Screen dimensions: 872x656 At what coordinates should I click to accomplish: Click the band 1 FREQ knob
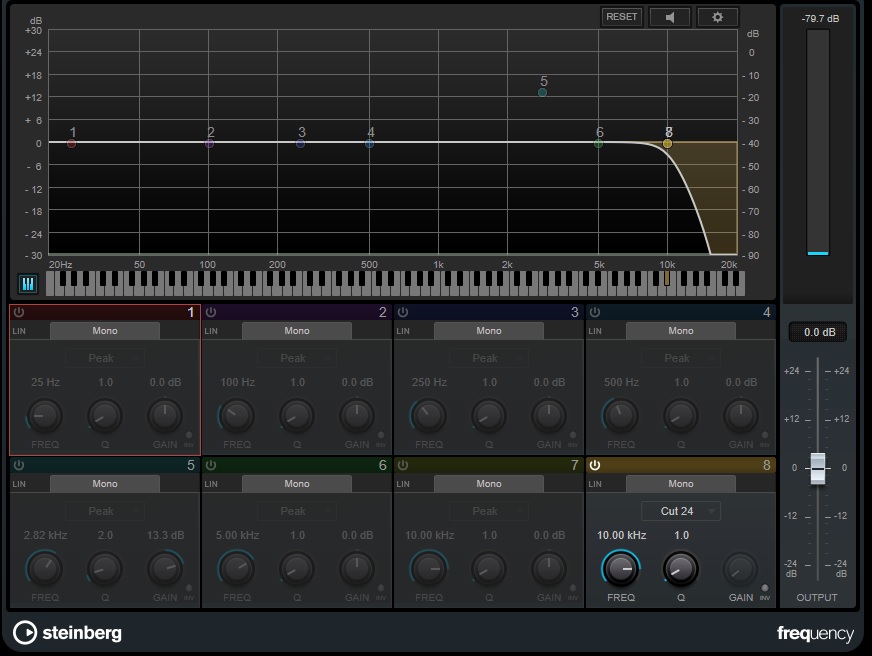(x=44, y=415)
